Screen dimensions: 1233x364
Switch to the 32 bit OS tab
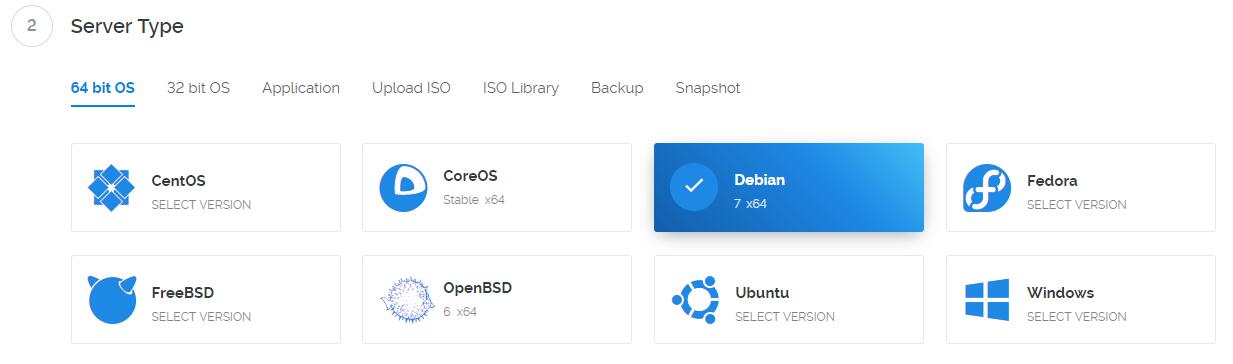pyautogui.click(x=198, y=88)
